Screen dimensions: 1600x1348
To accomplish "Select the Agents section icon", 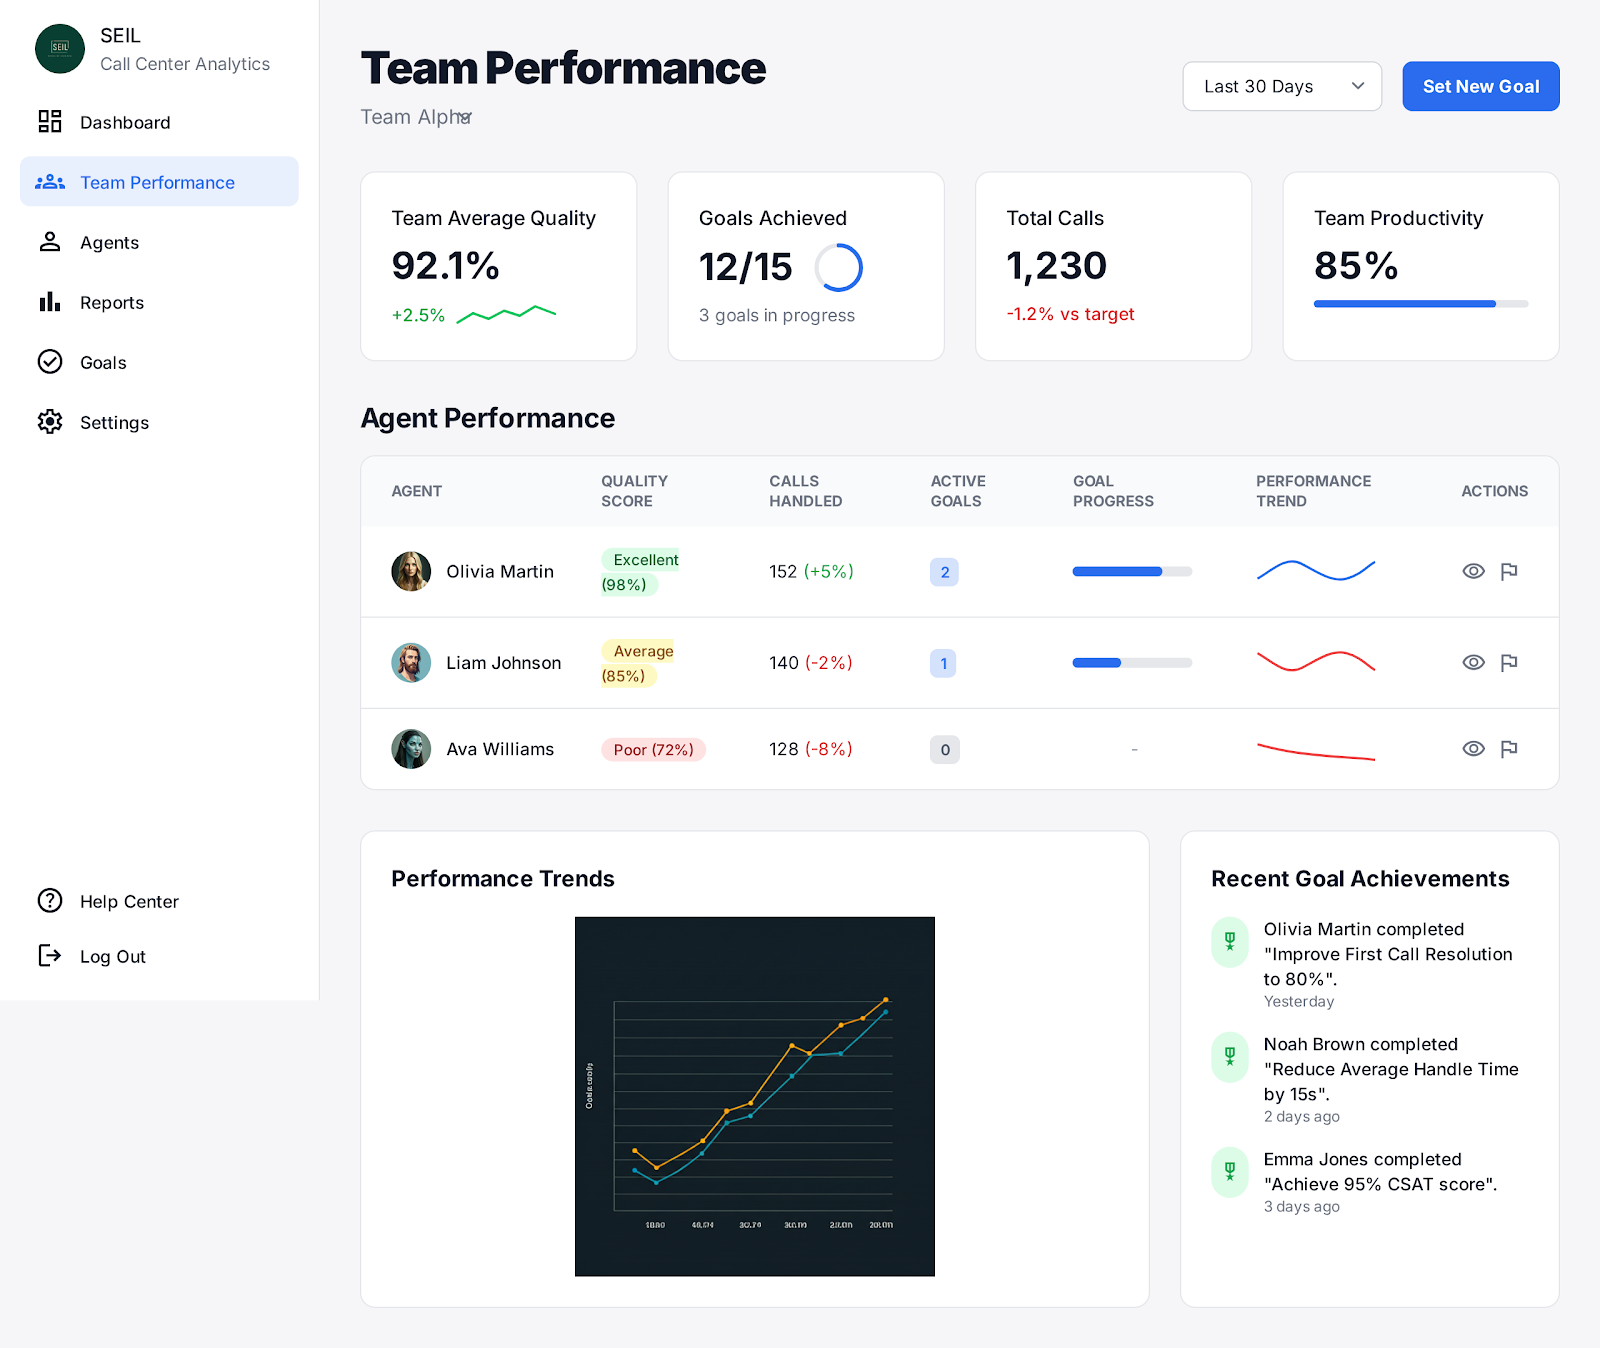I will 50,242.
